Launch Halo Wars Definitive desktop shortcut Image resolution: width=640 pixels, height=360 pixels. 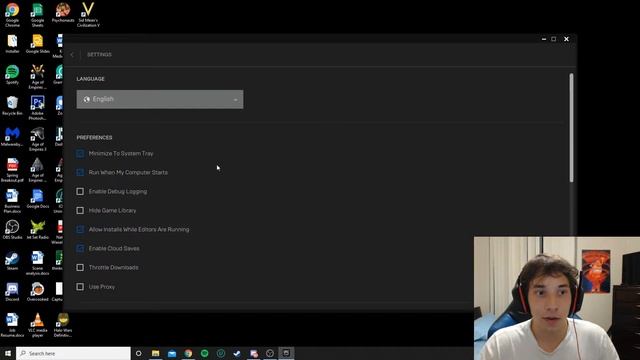(x=63, y=325)
